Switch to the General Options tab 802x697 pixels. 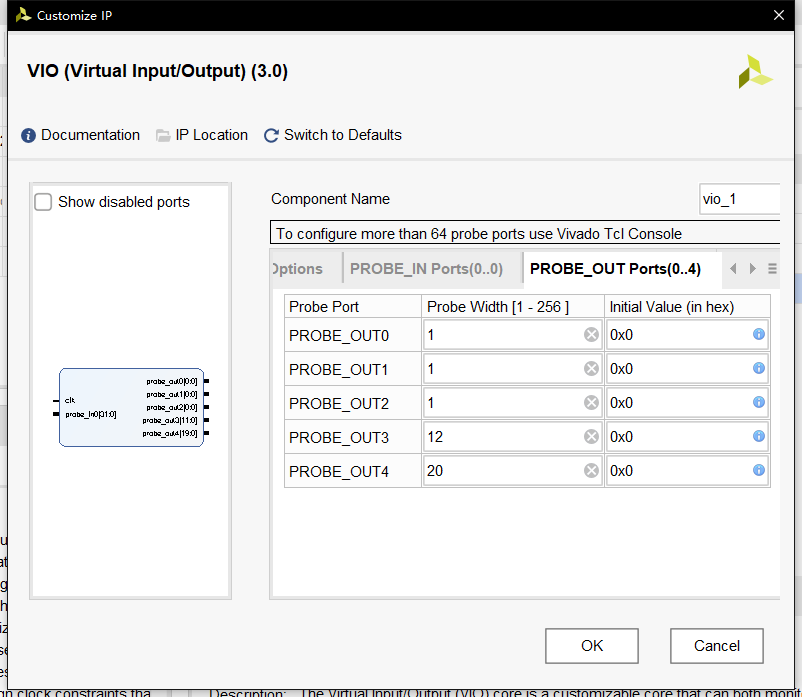pyautogui.click(x=298, y=269)
